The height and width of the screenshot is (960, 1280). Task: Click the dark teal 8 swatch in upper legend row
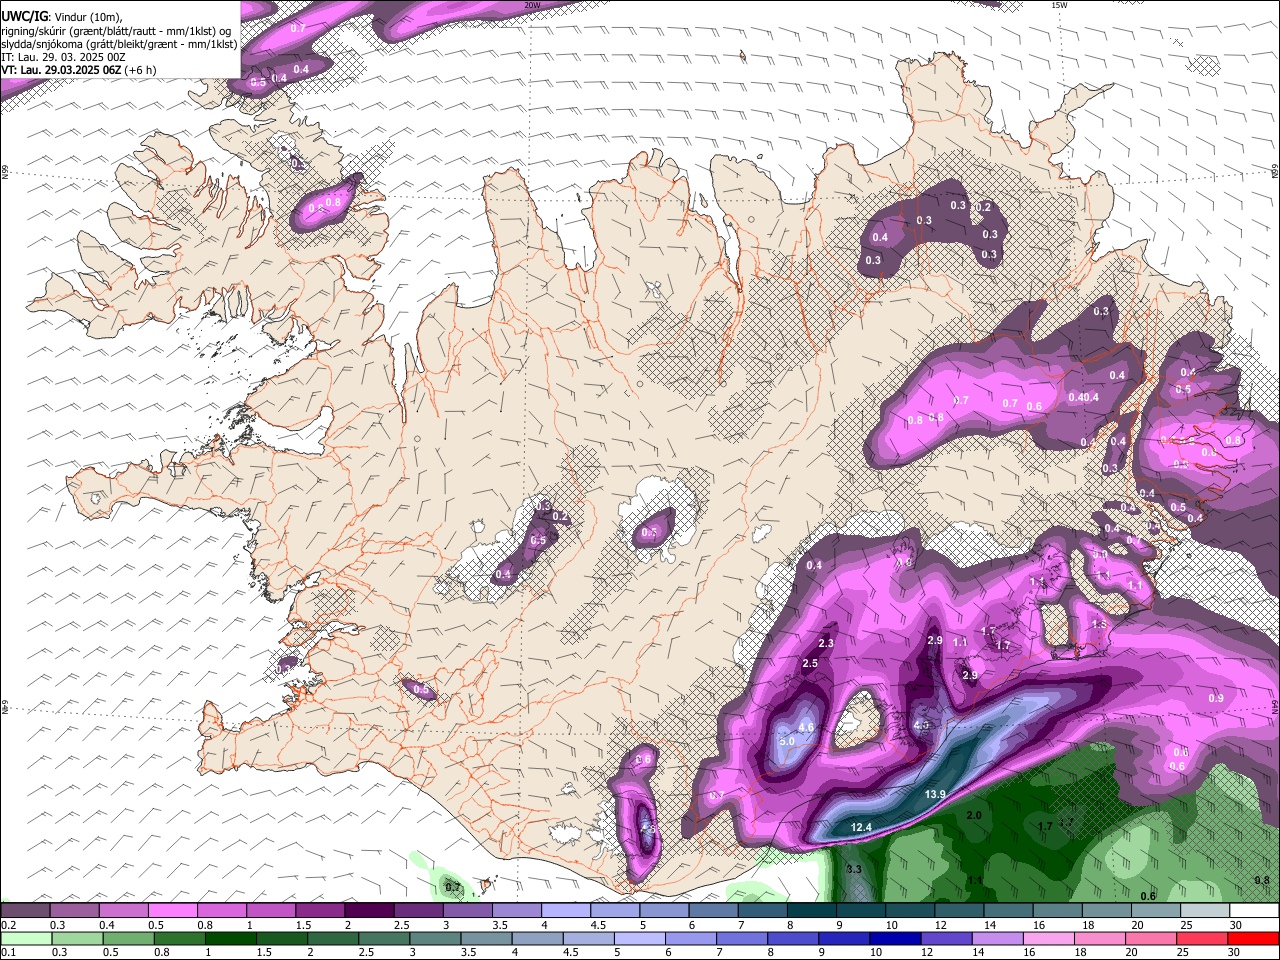click(811, 911)
